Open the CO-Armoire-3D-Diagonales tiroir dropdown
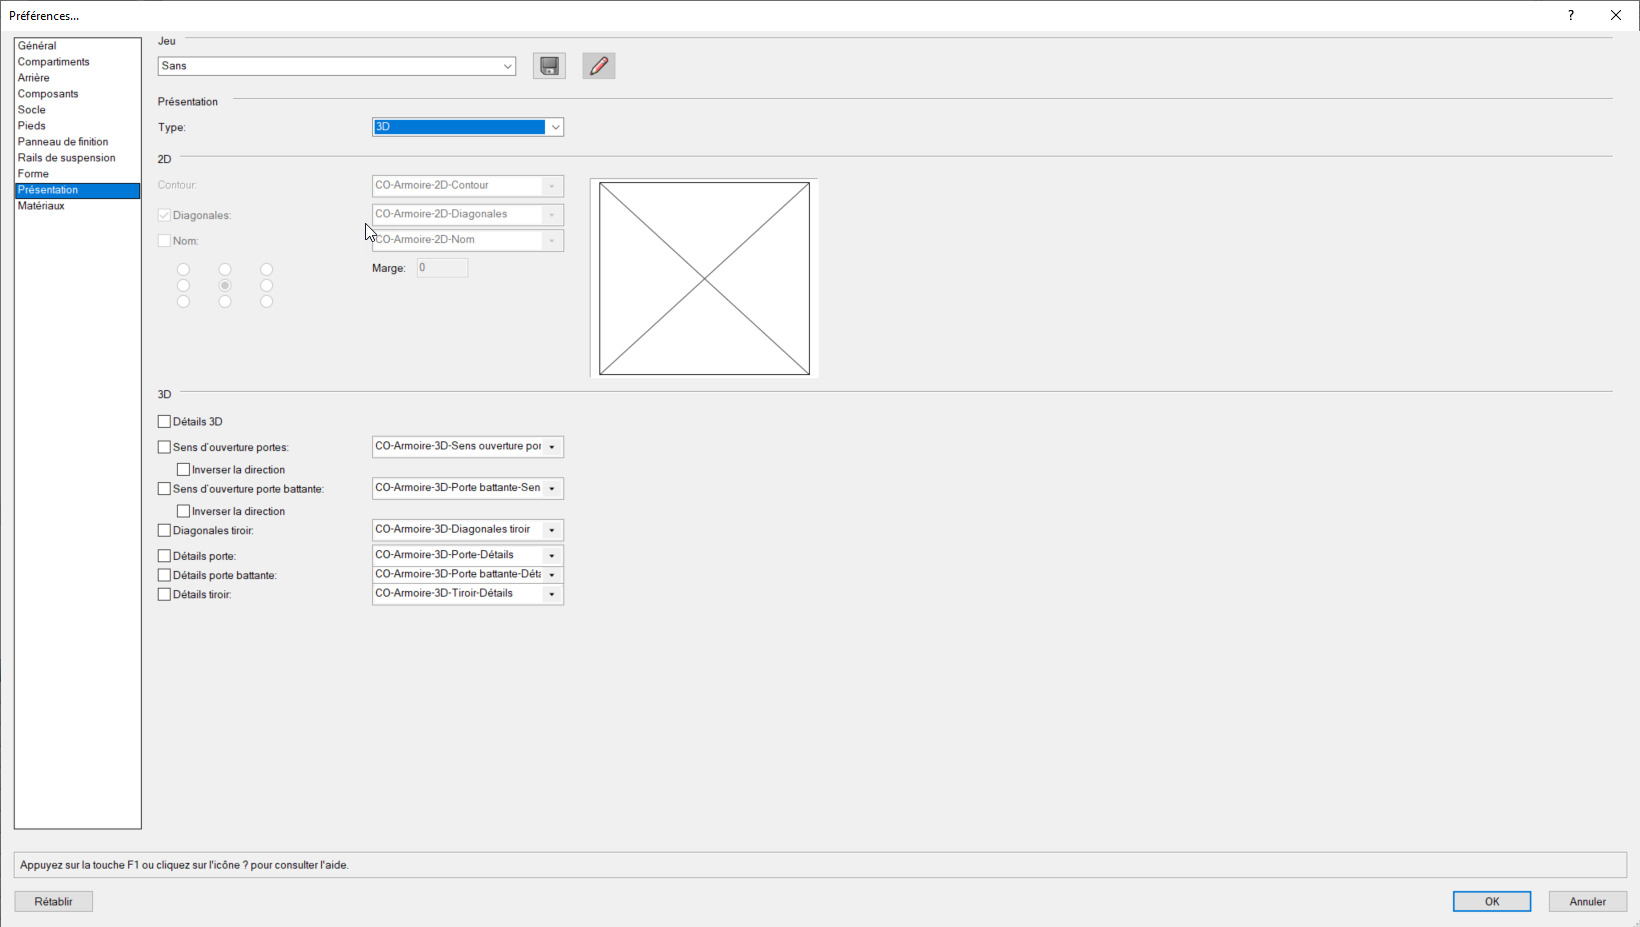 (x=551, y=529)
